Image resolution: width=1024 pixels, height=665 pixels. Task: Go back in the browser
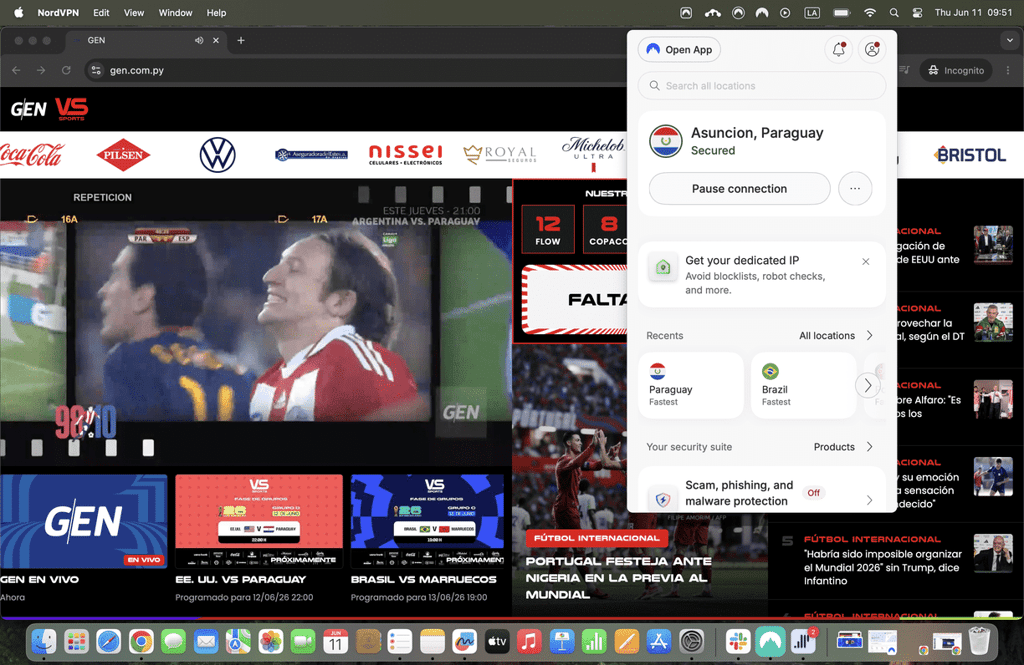[16, 70]
